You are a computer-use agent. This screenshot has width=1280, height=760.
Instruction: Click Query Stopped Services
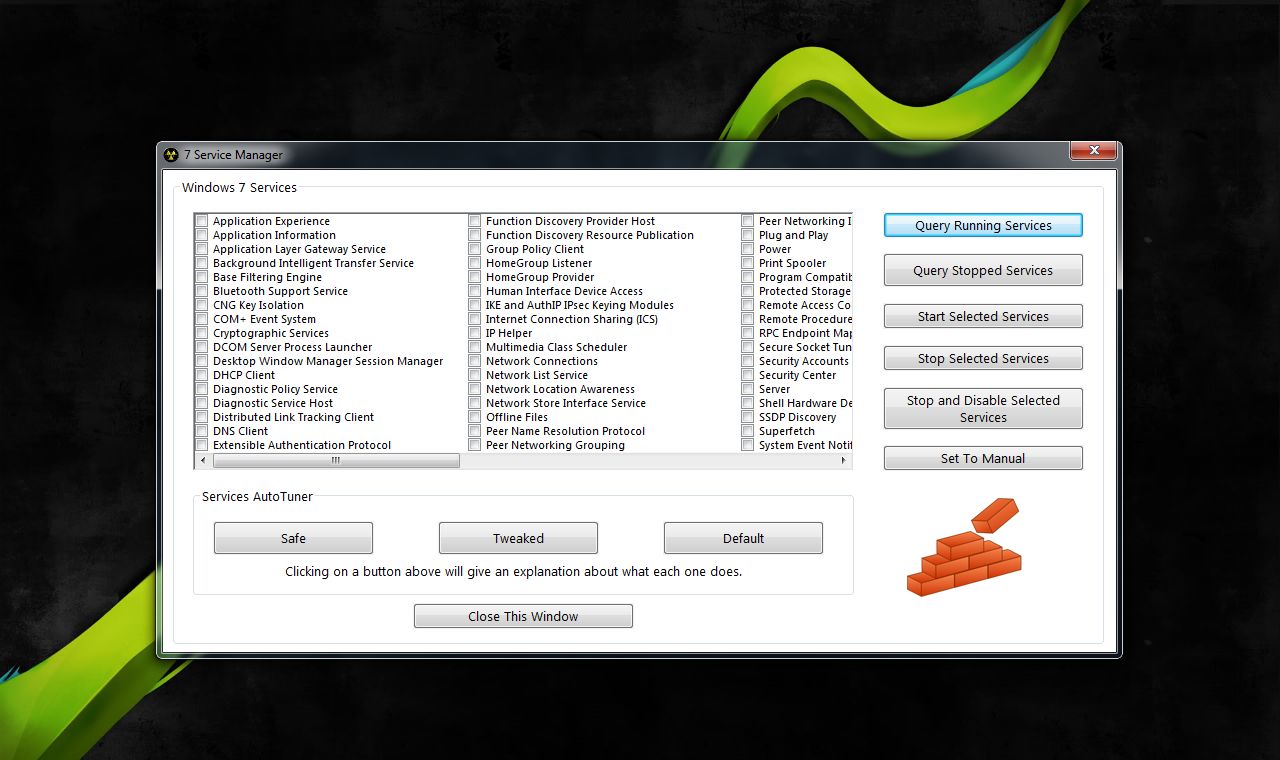[x=983, y=270]
